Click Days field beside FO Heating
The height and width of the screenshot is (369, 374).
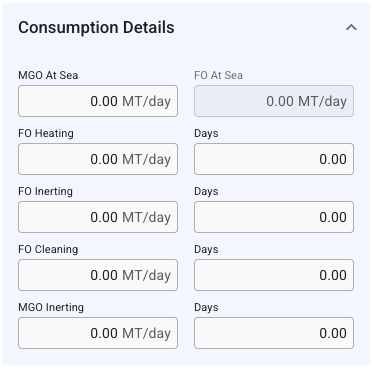click(274, 159)
